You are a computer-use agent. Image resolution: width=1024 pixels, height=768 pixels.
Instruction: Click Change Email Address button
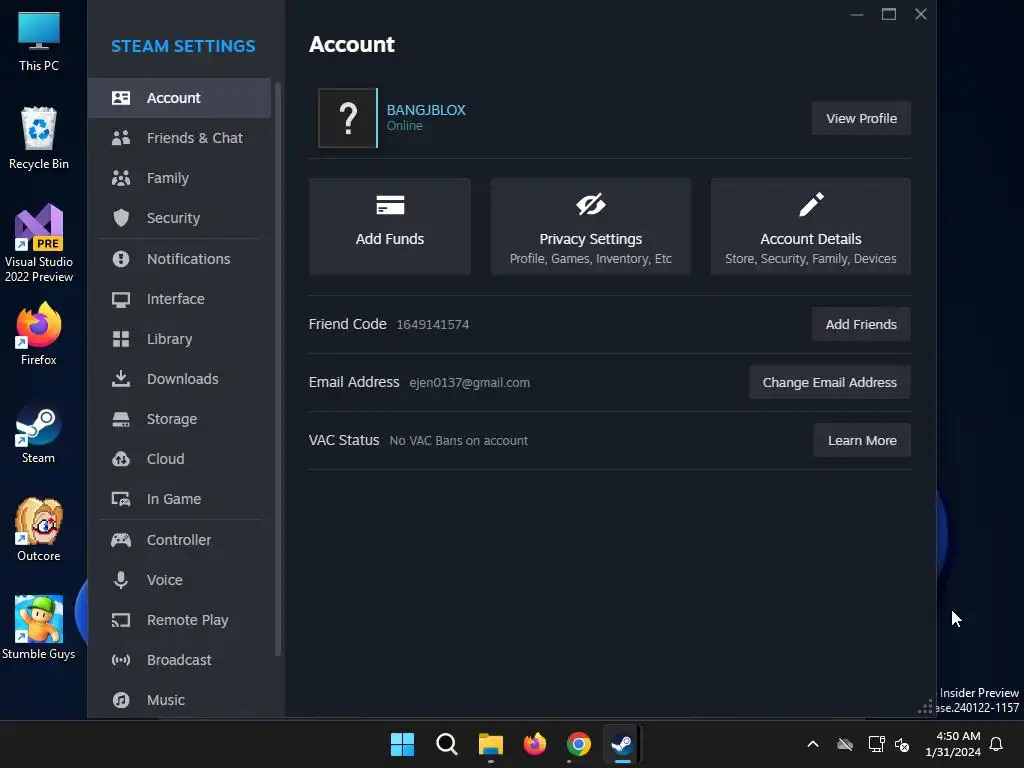(829, 382)
